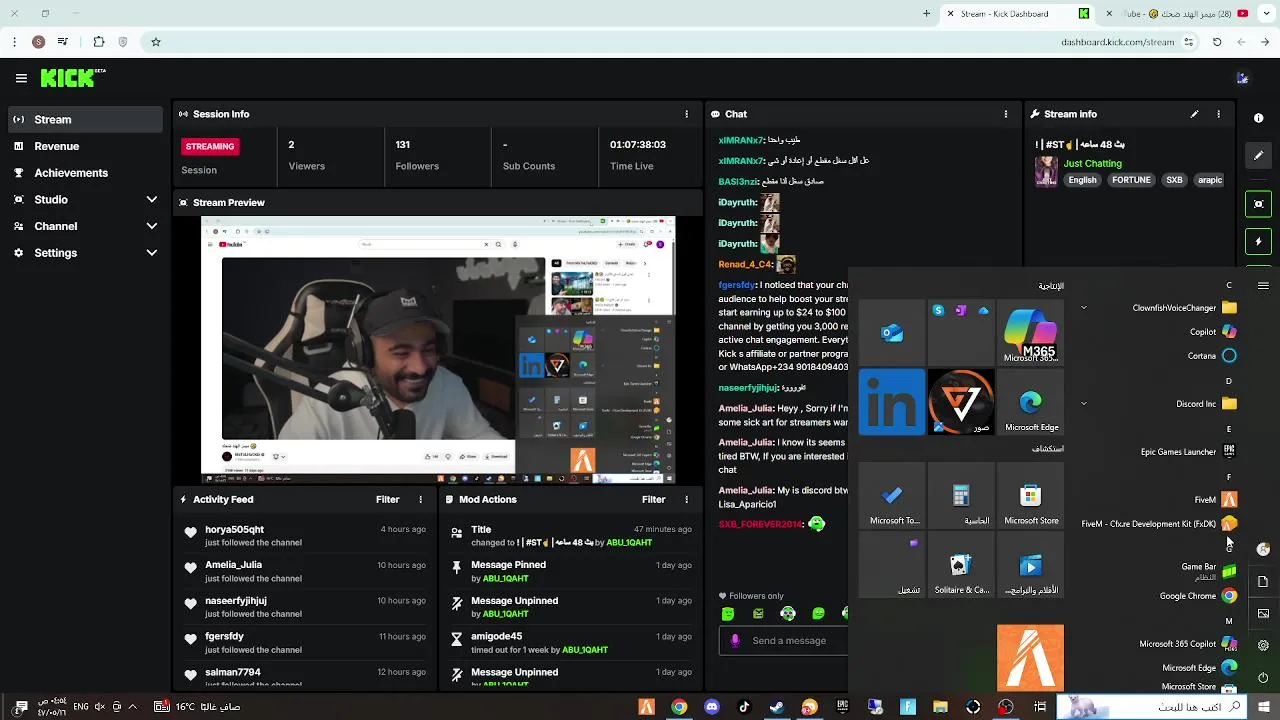
Task: Click the STREAMING status badge
Action: [x=210, y=146]
